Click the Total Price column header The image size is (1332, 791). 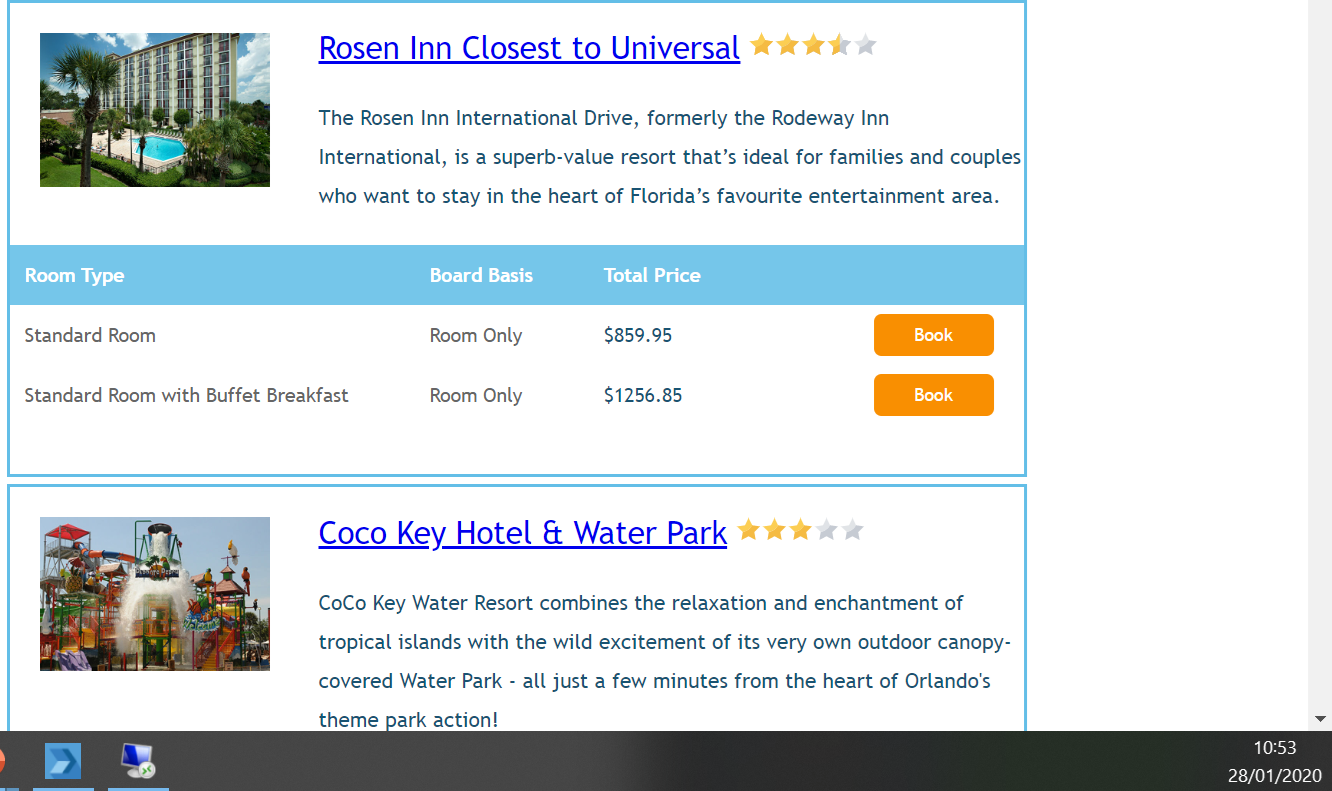(652, 275)
